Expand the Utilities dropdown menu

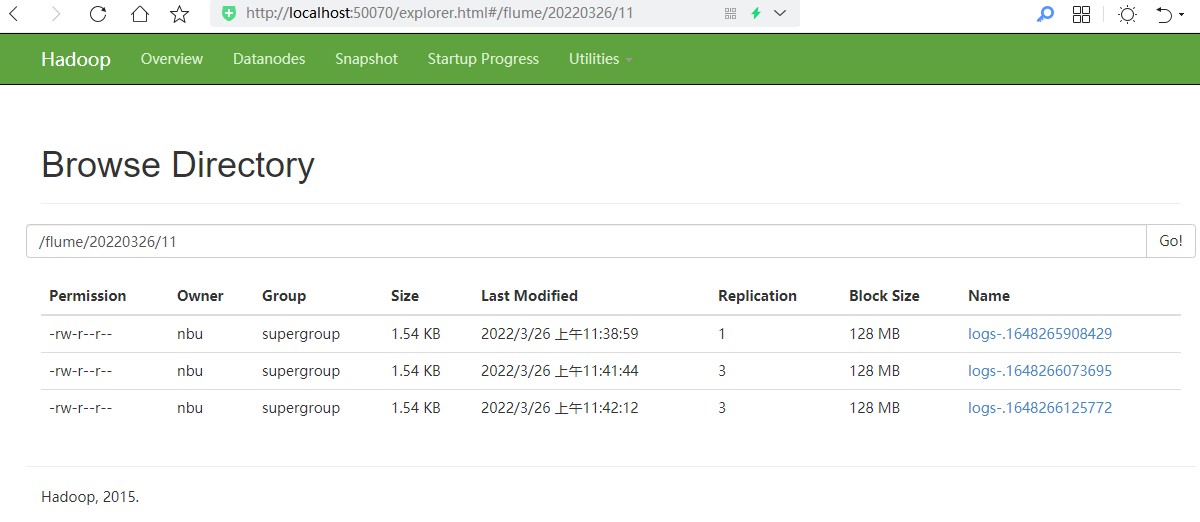(x=600, y=59)
